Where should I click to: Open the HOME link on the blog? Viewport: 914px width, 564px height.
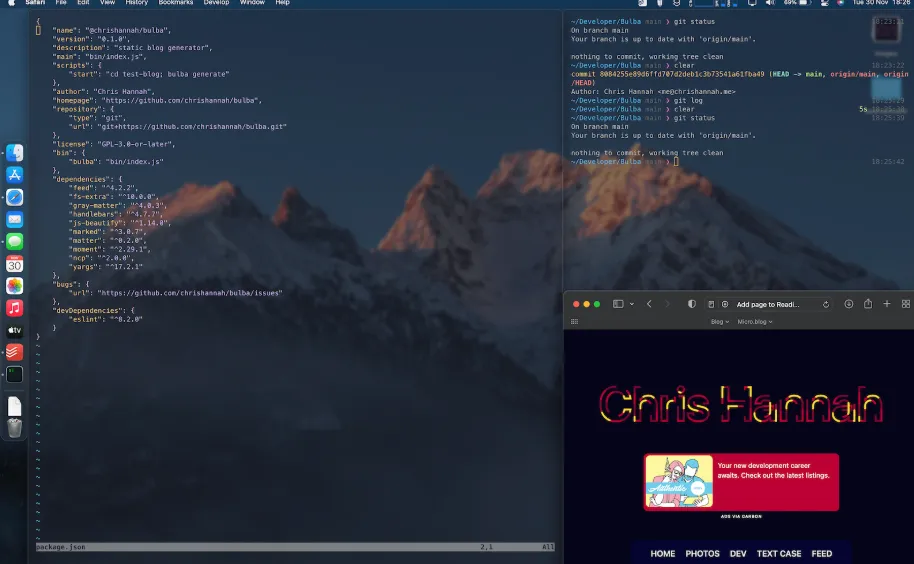pos(663,554)
